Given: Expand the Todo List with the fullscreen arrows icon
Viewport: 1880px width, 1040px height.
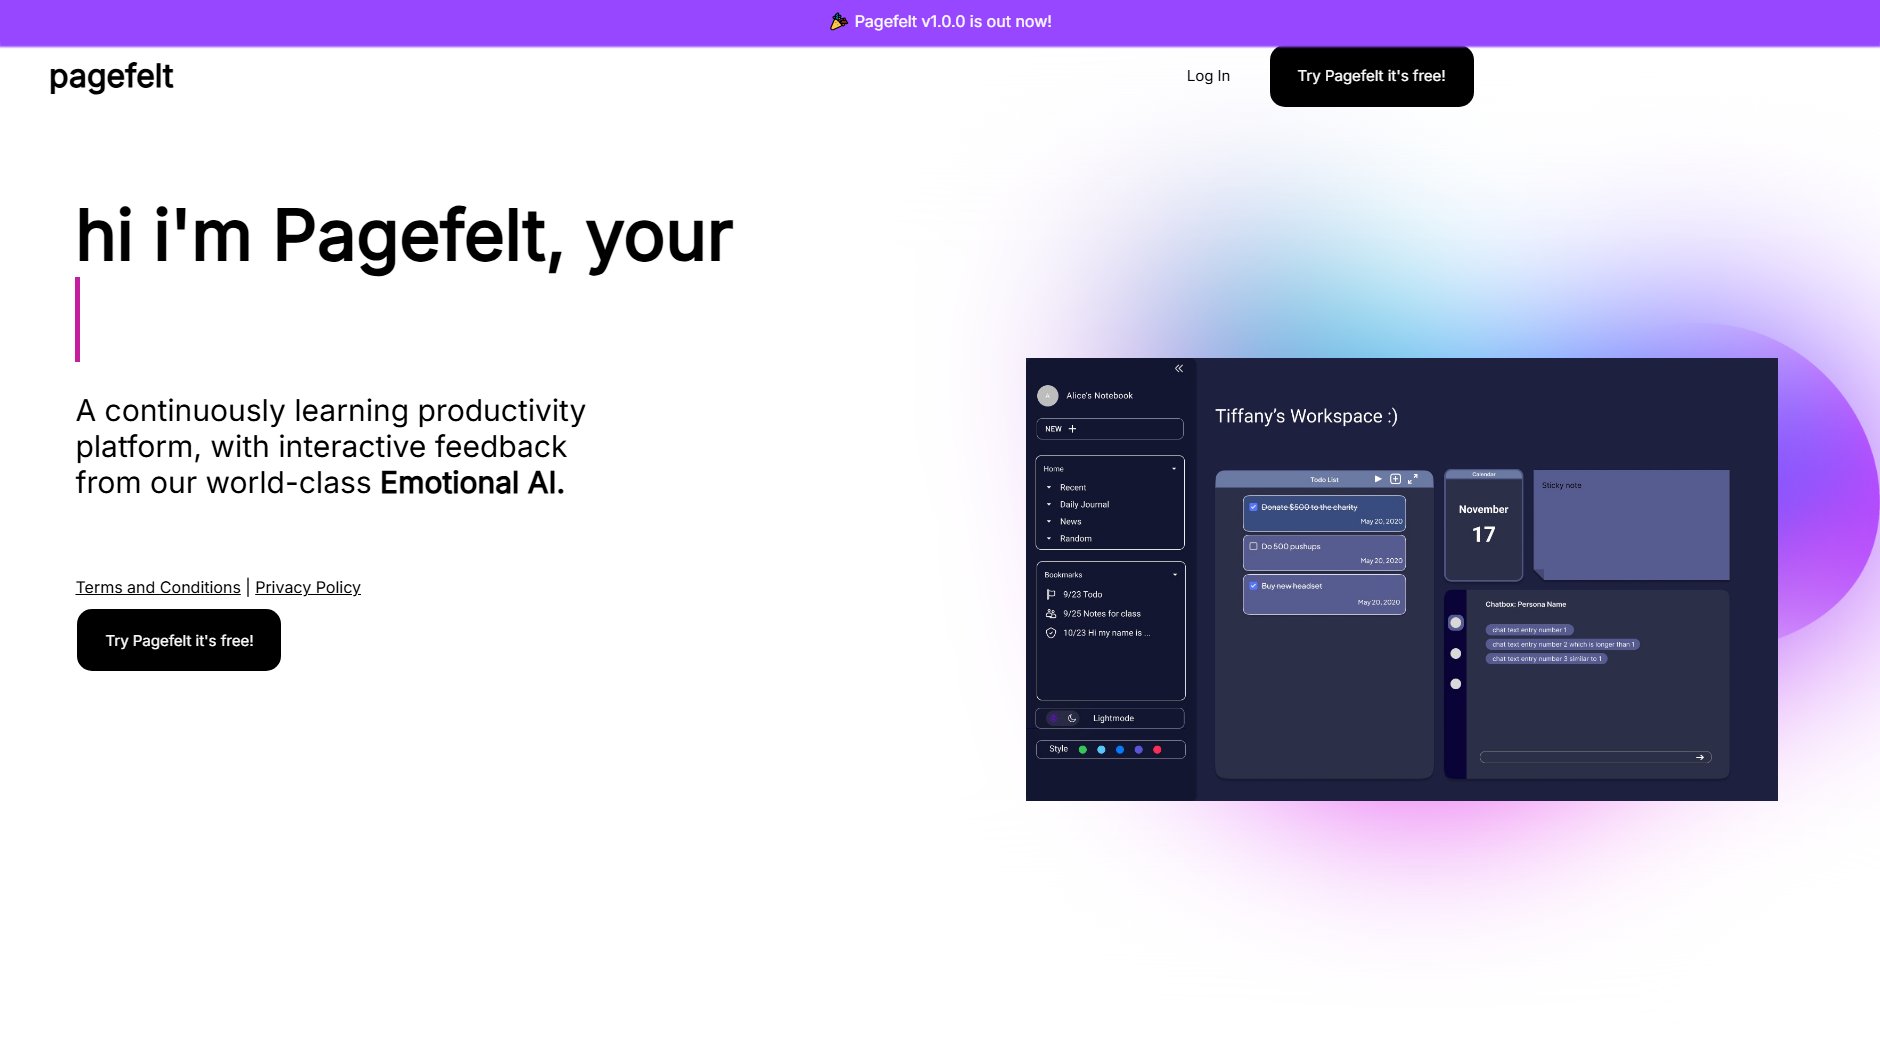Looking at the screenshot, I should point(1413,479).
